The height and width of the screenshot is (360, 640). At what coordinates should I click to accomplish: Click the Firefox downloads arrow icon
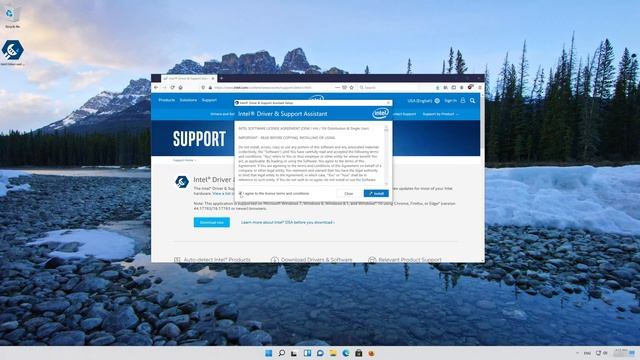click(438, 87)
